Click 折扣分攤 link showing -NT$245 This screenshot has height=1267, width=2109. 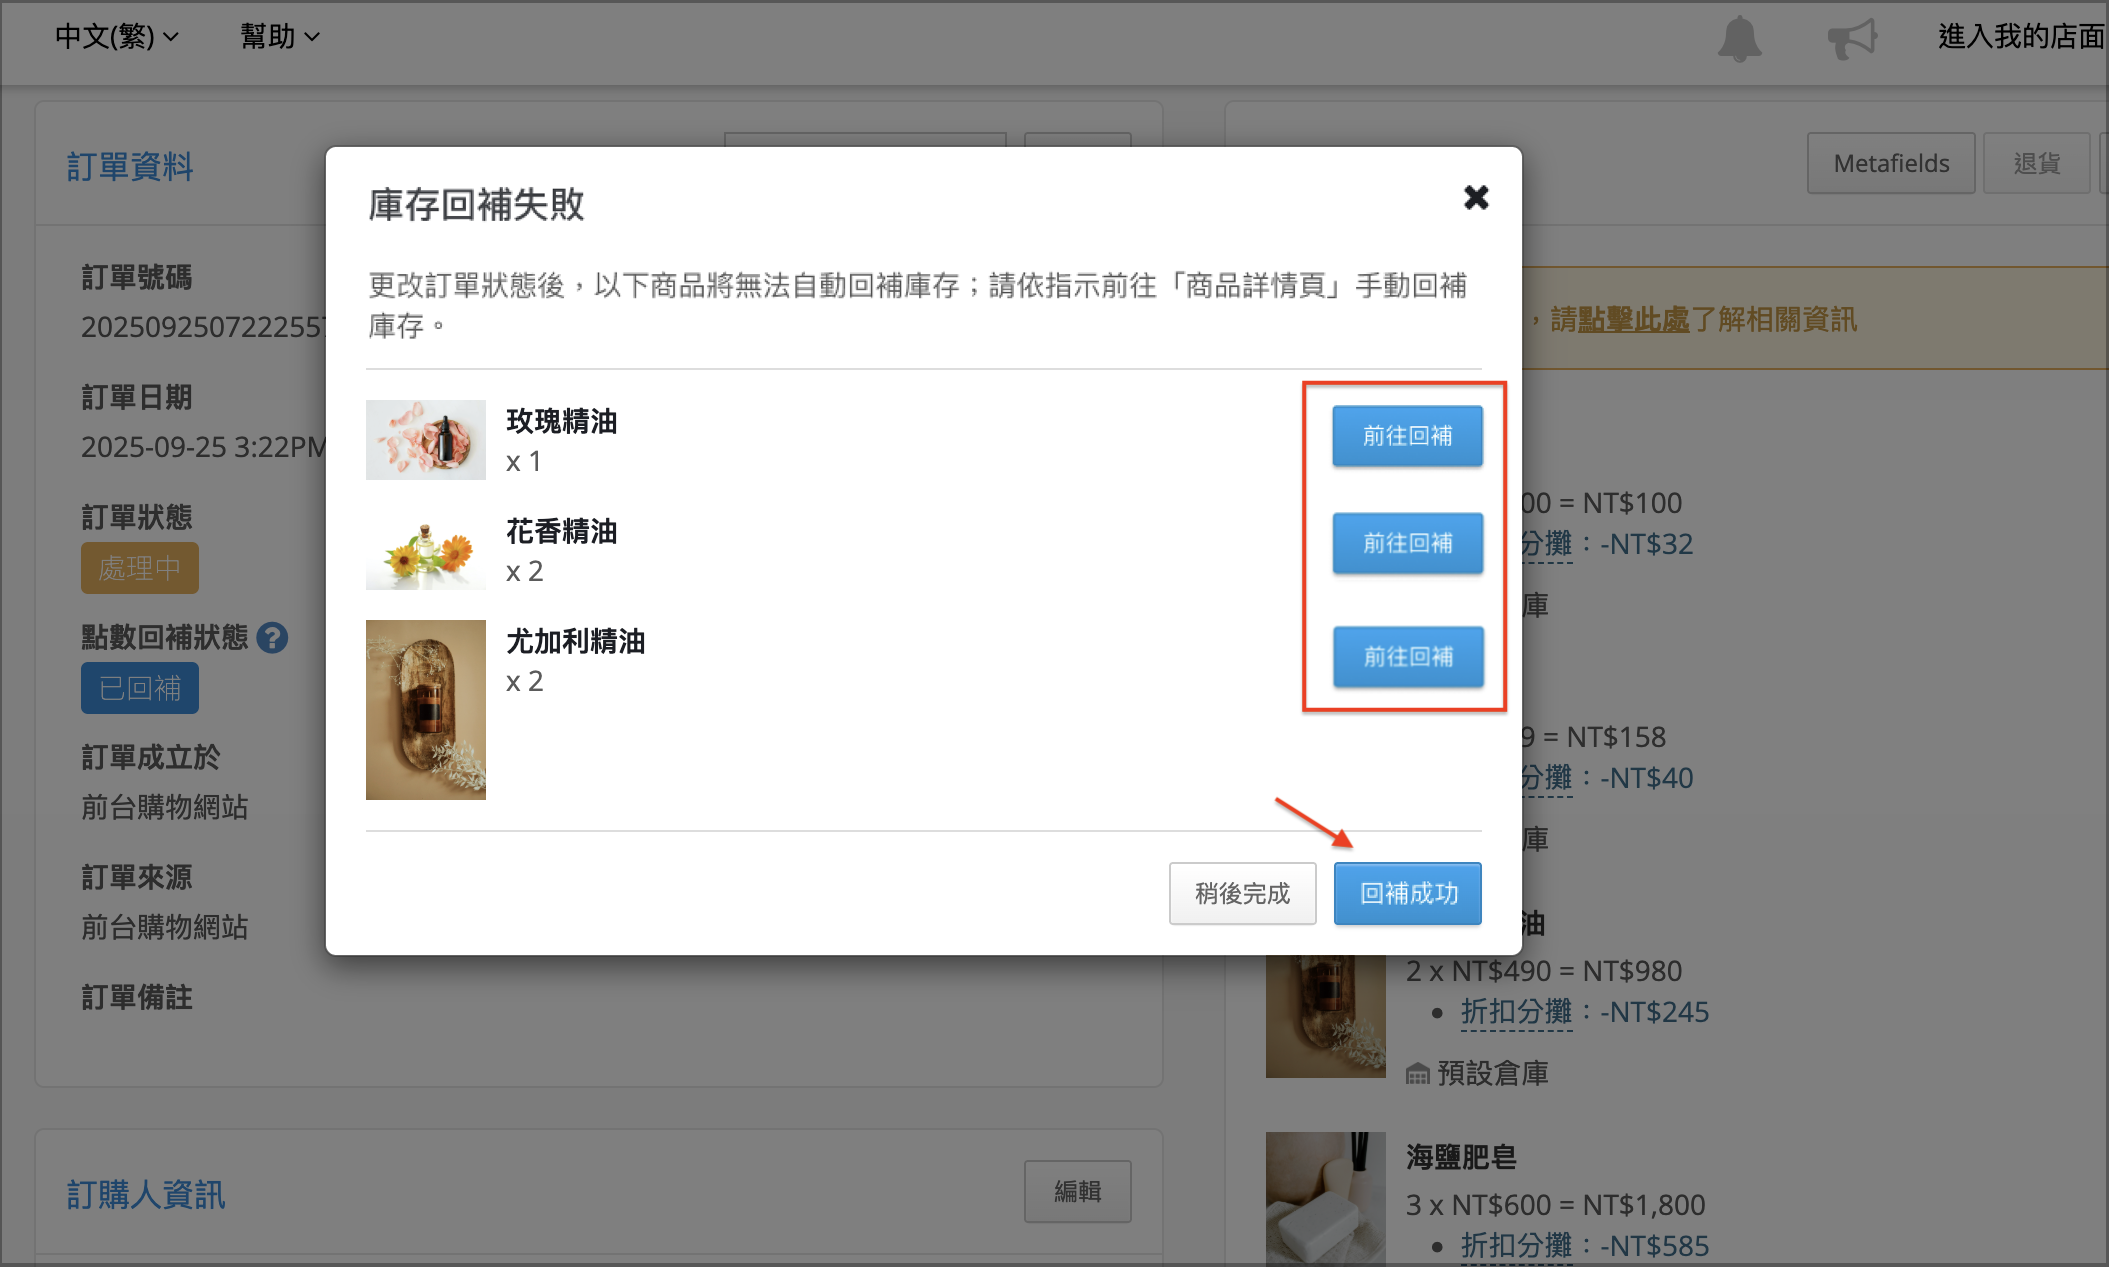tap(1516, 1012)
